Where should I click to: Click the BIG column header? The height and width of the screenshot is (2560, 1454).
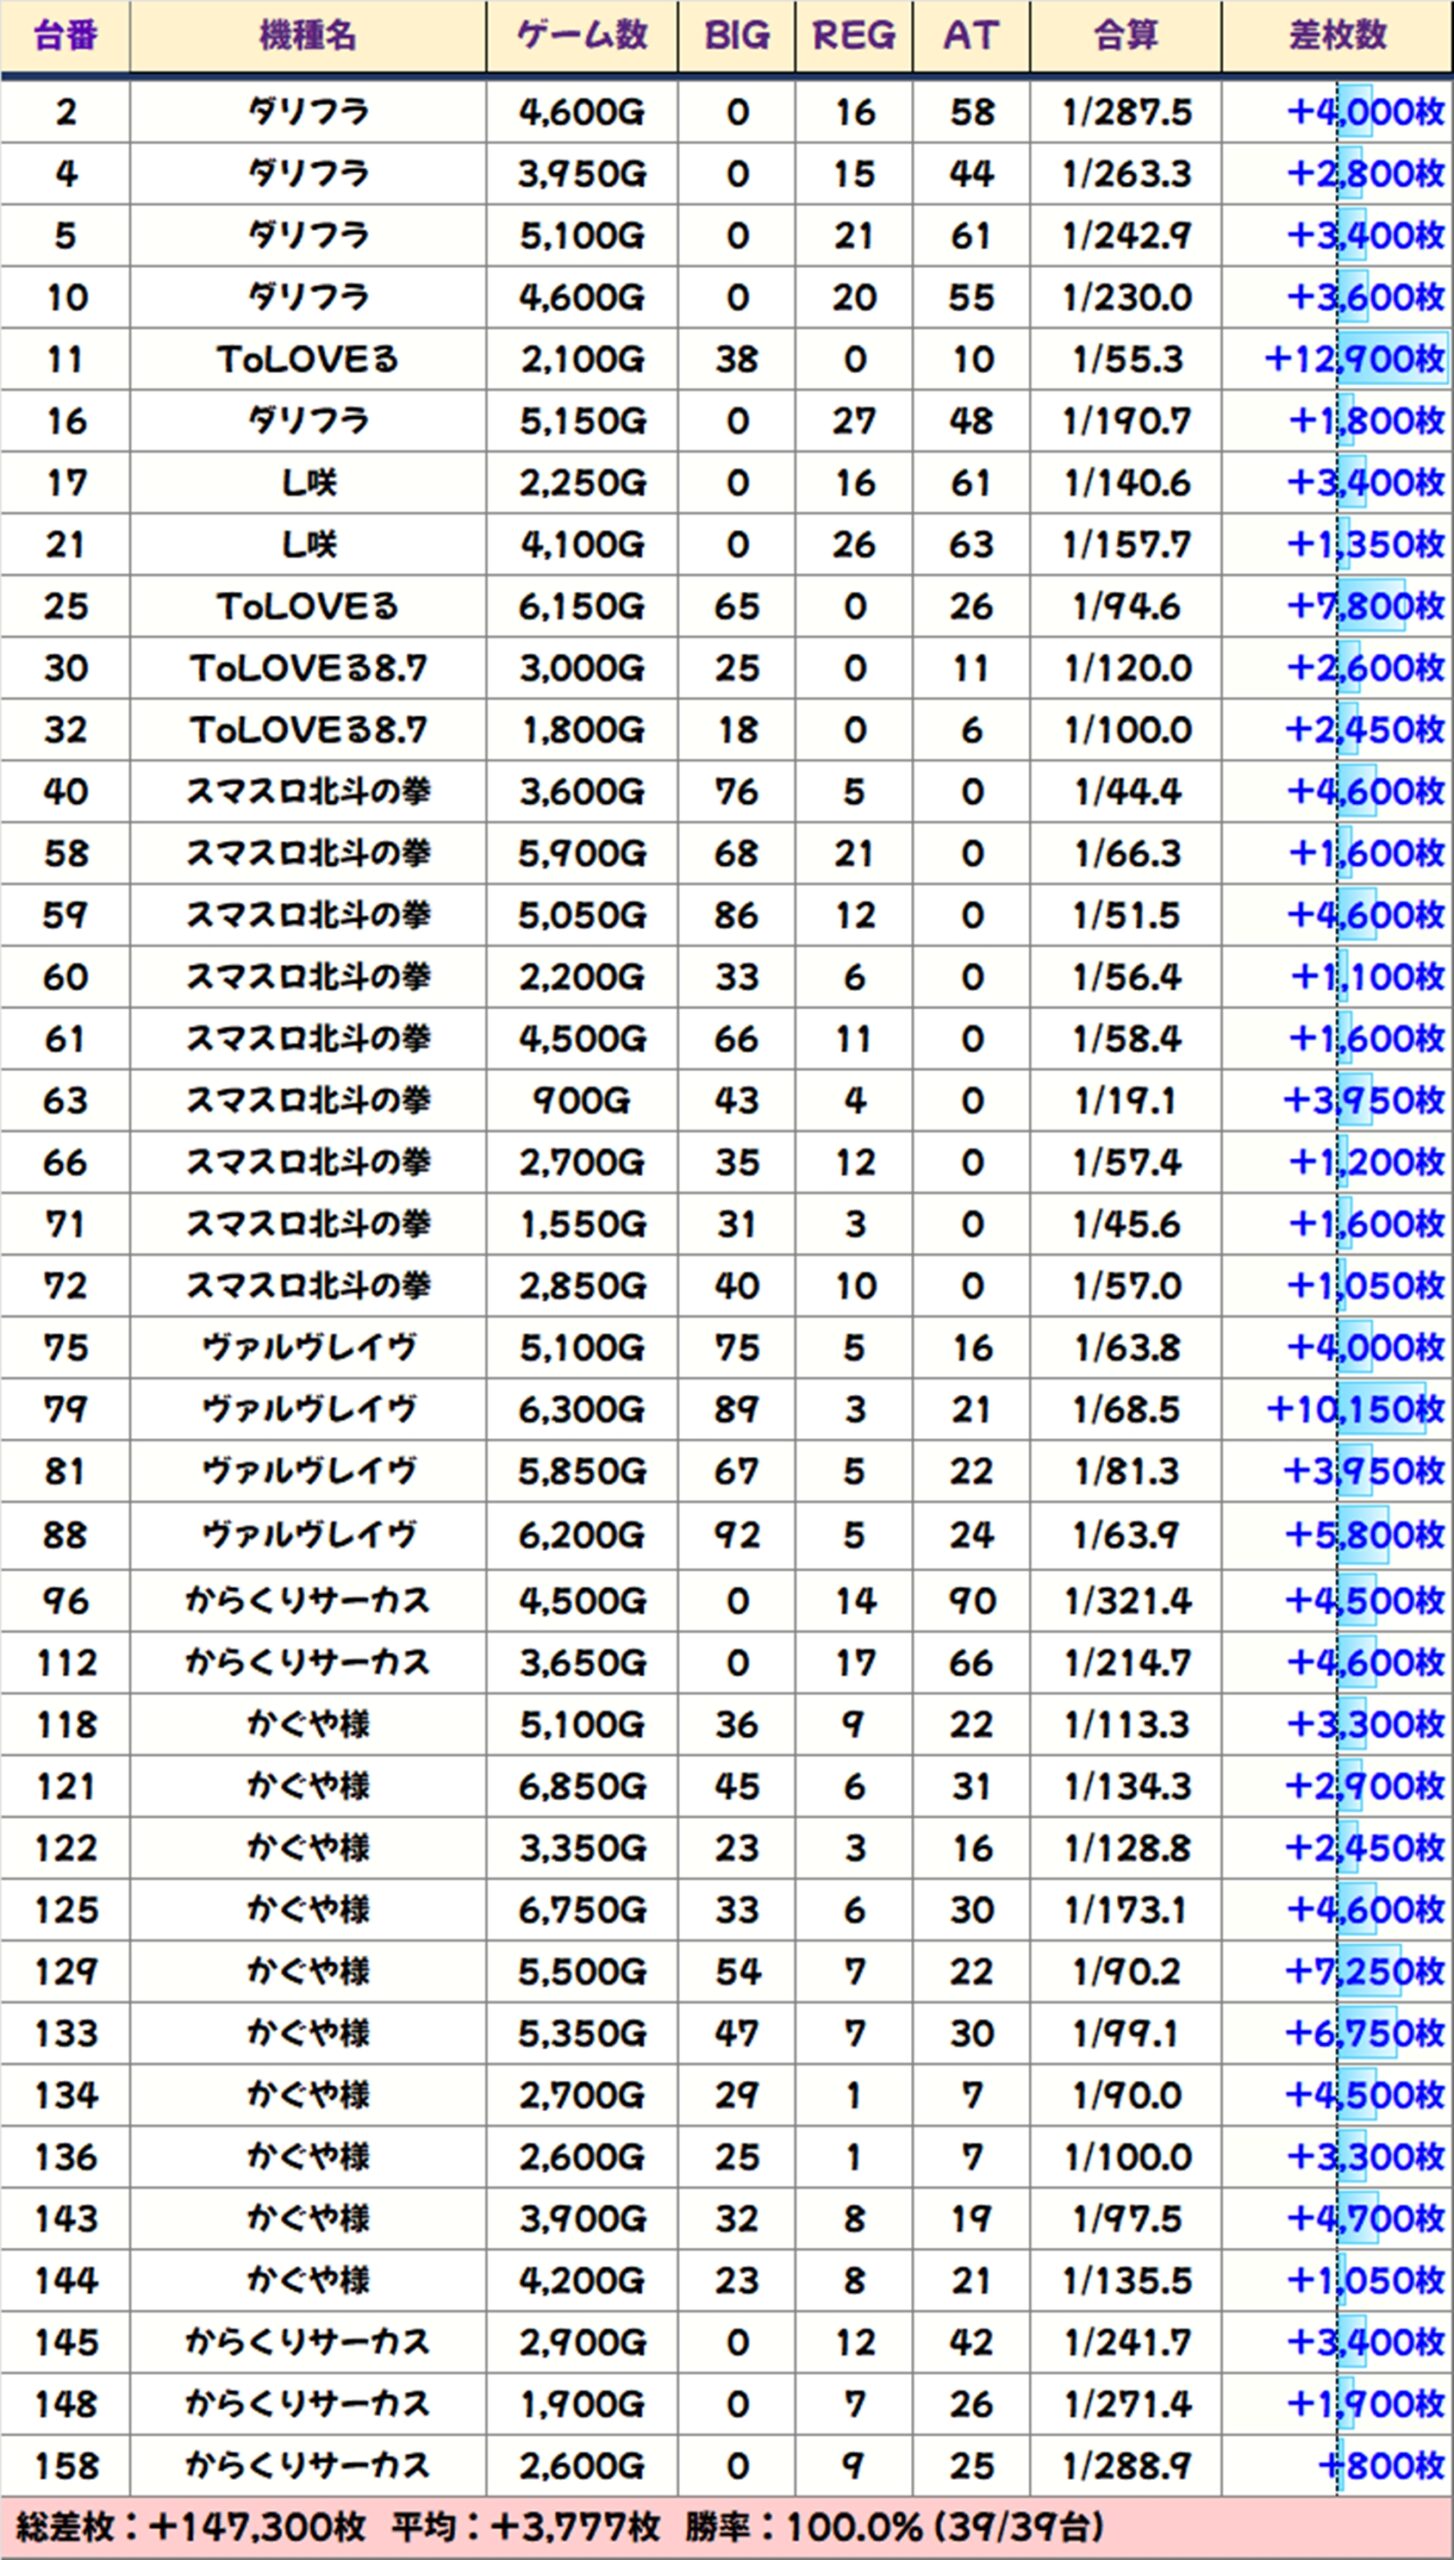pos(737,36)
